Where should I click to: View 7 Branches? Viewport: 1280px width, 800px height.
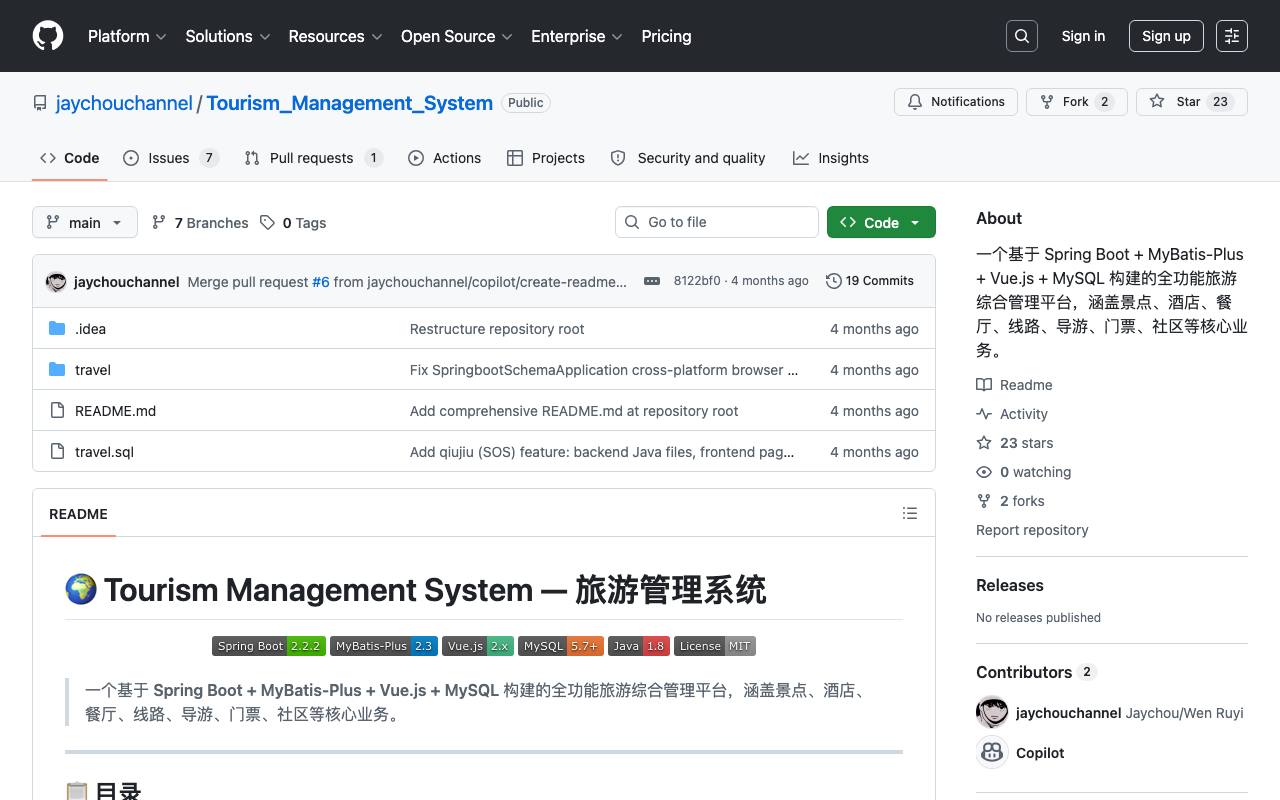click(200, 223)
